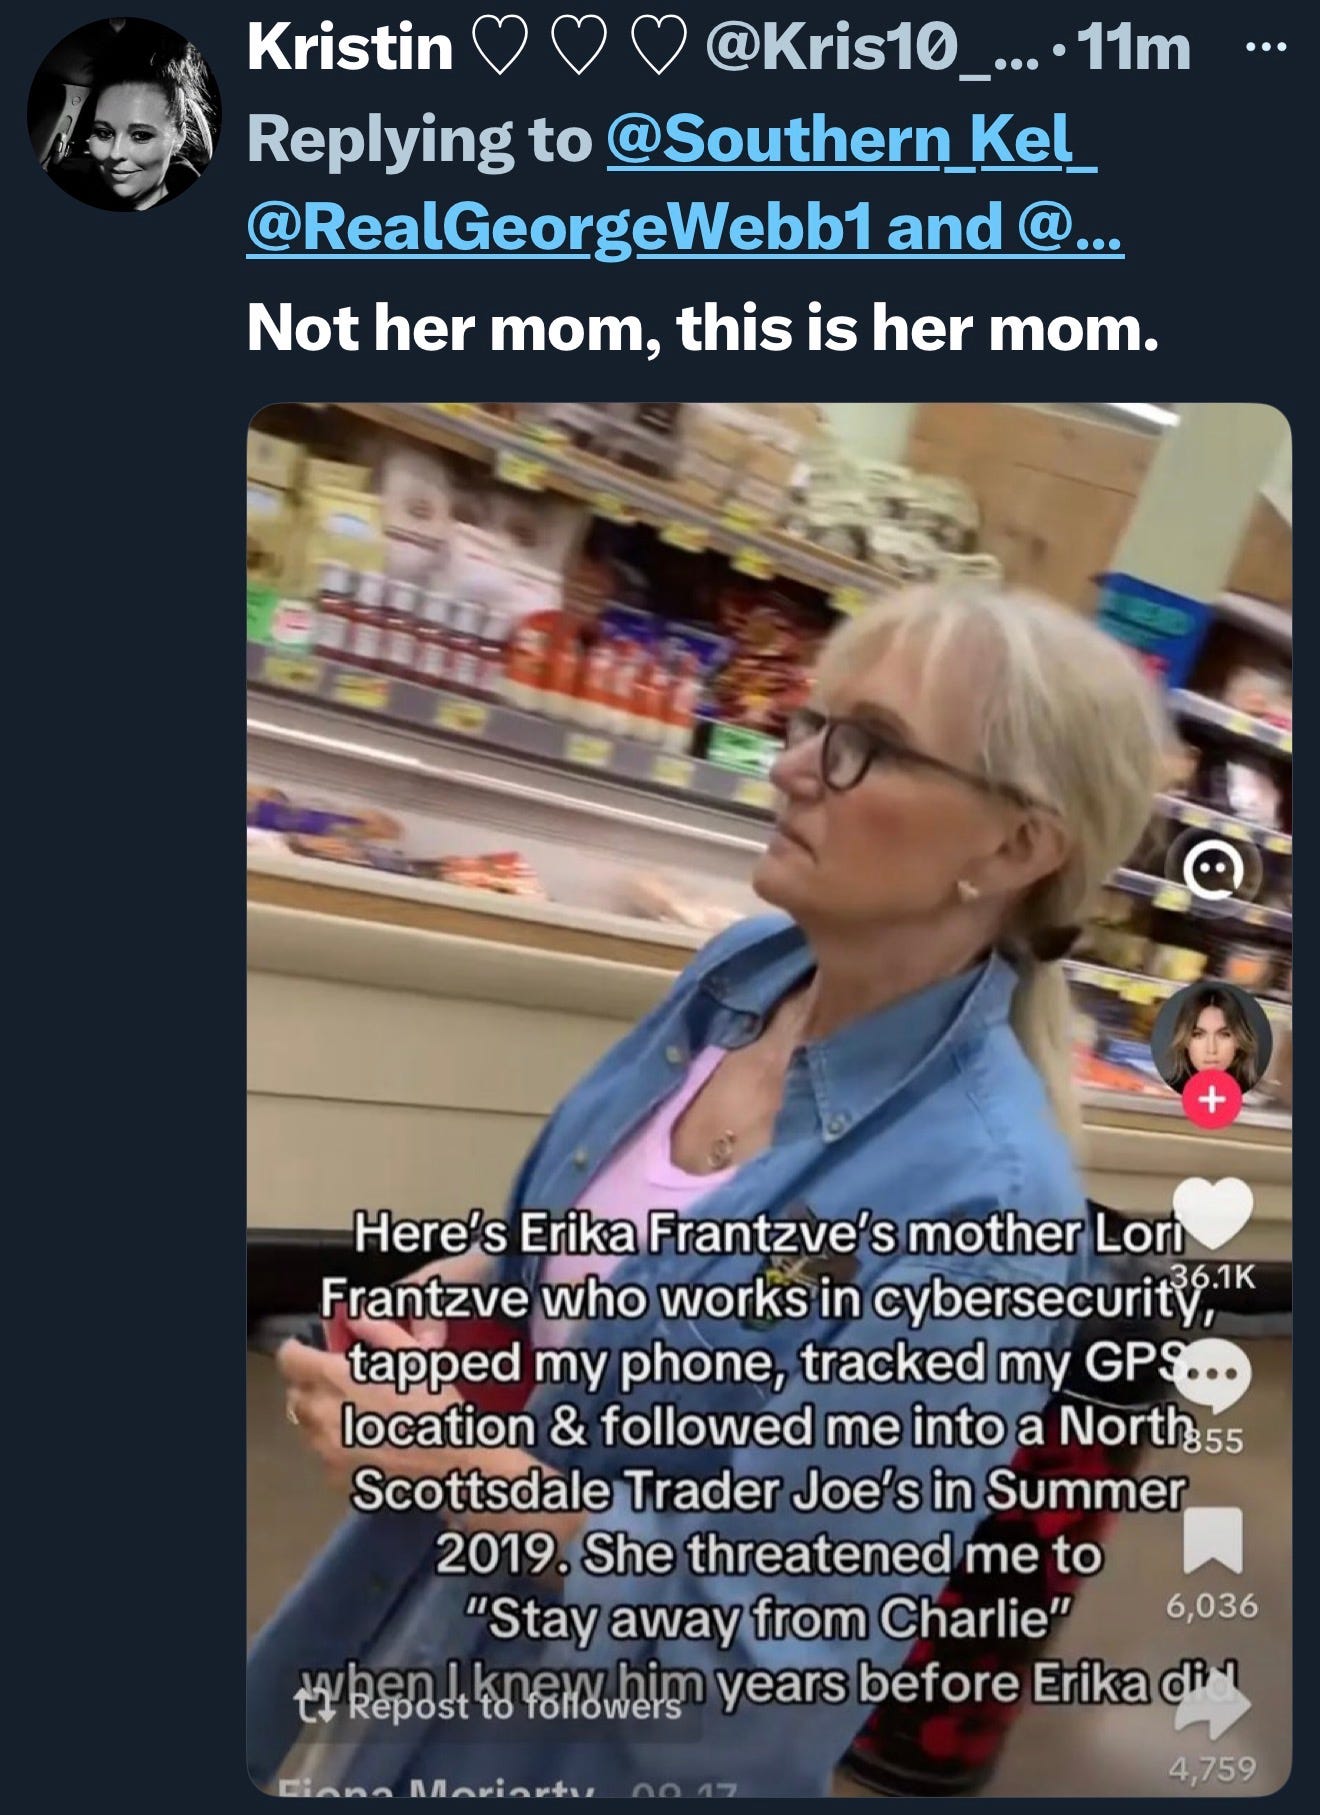Click the round face icon above the creator avatar
This screenshot has height=1815, width=1320.
point(1213,875)
